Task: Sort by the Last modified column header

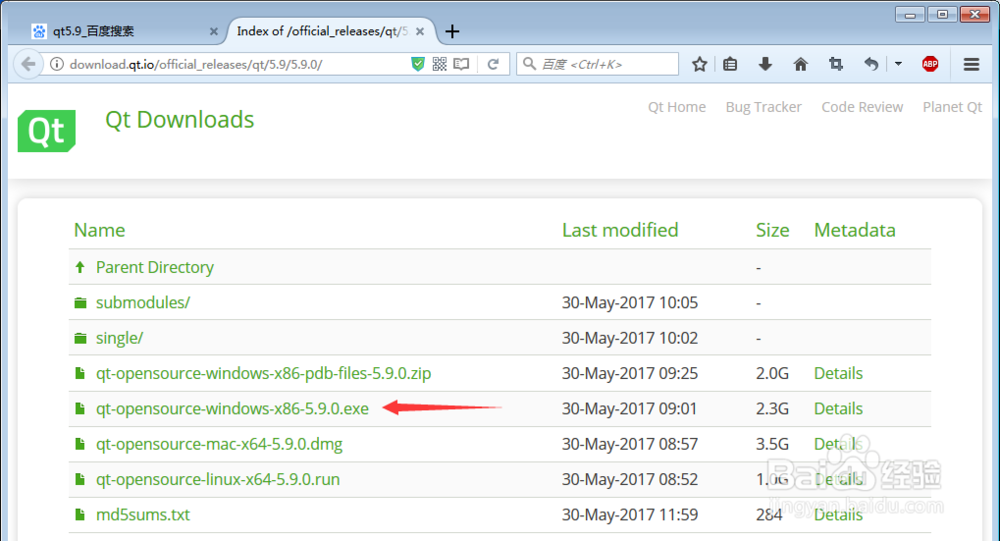Action: (620, 230)
